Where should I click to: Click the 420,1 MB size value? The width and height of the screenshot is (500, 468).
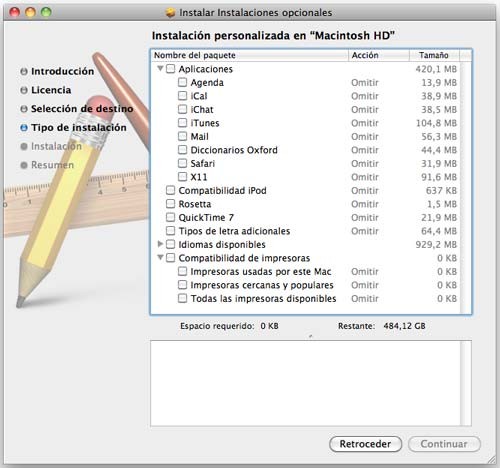[436, 69]
